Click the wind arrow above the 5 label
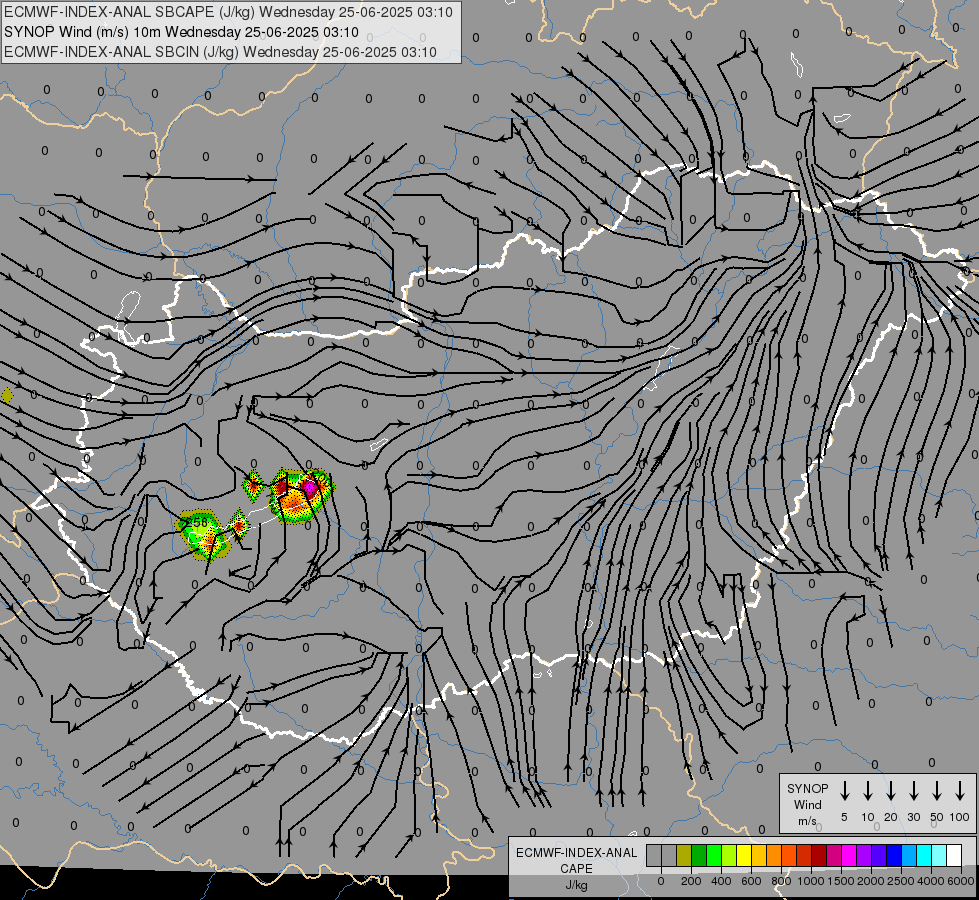Viewport: 979px width, 900px height. (x=844, y=791)
